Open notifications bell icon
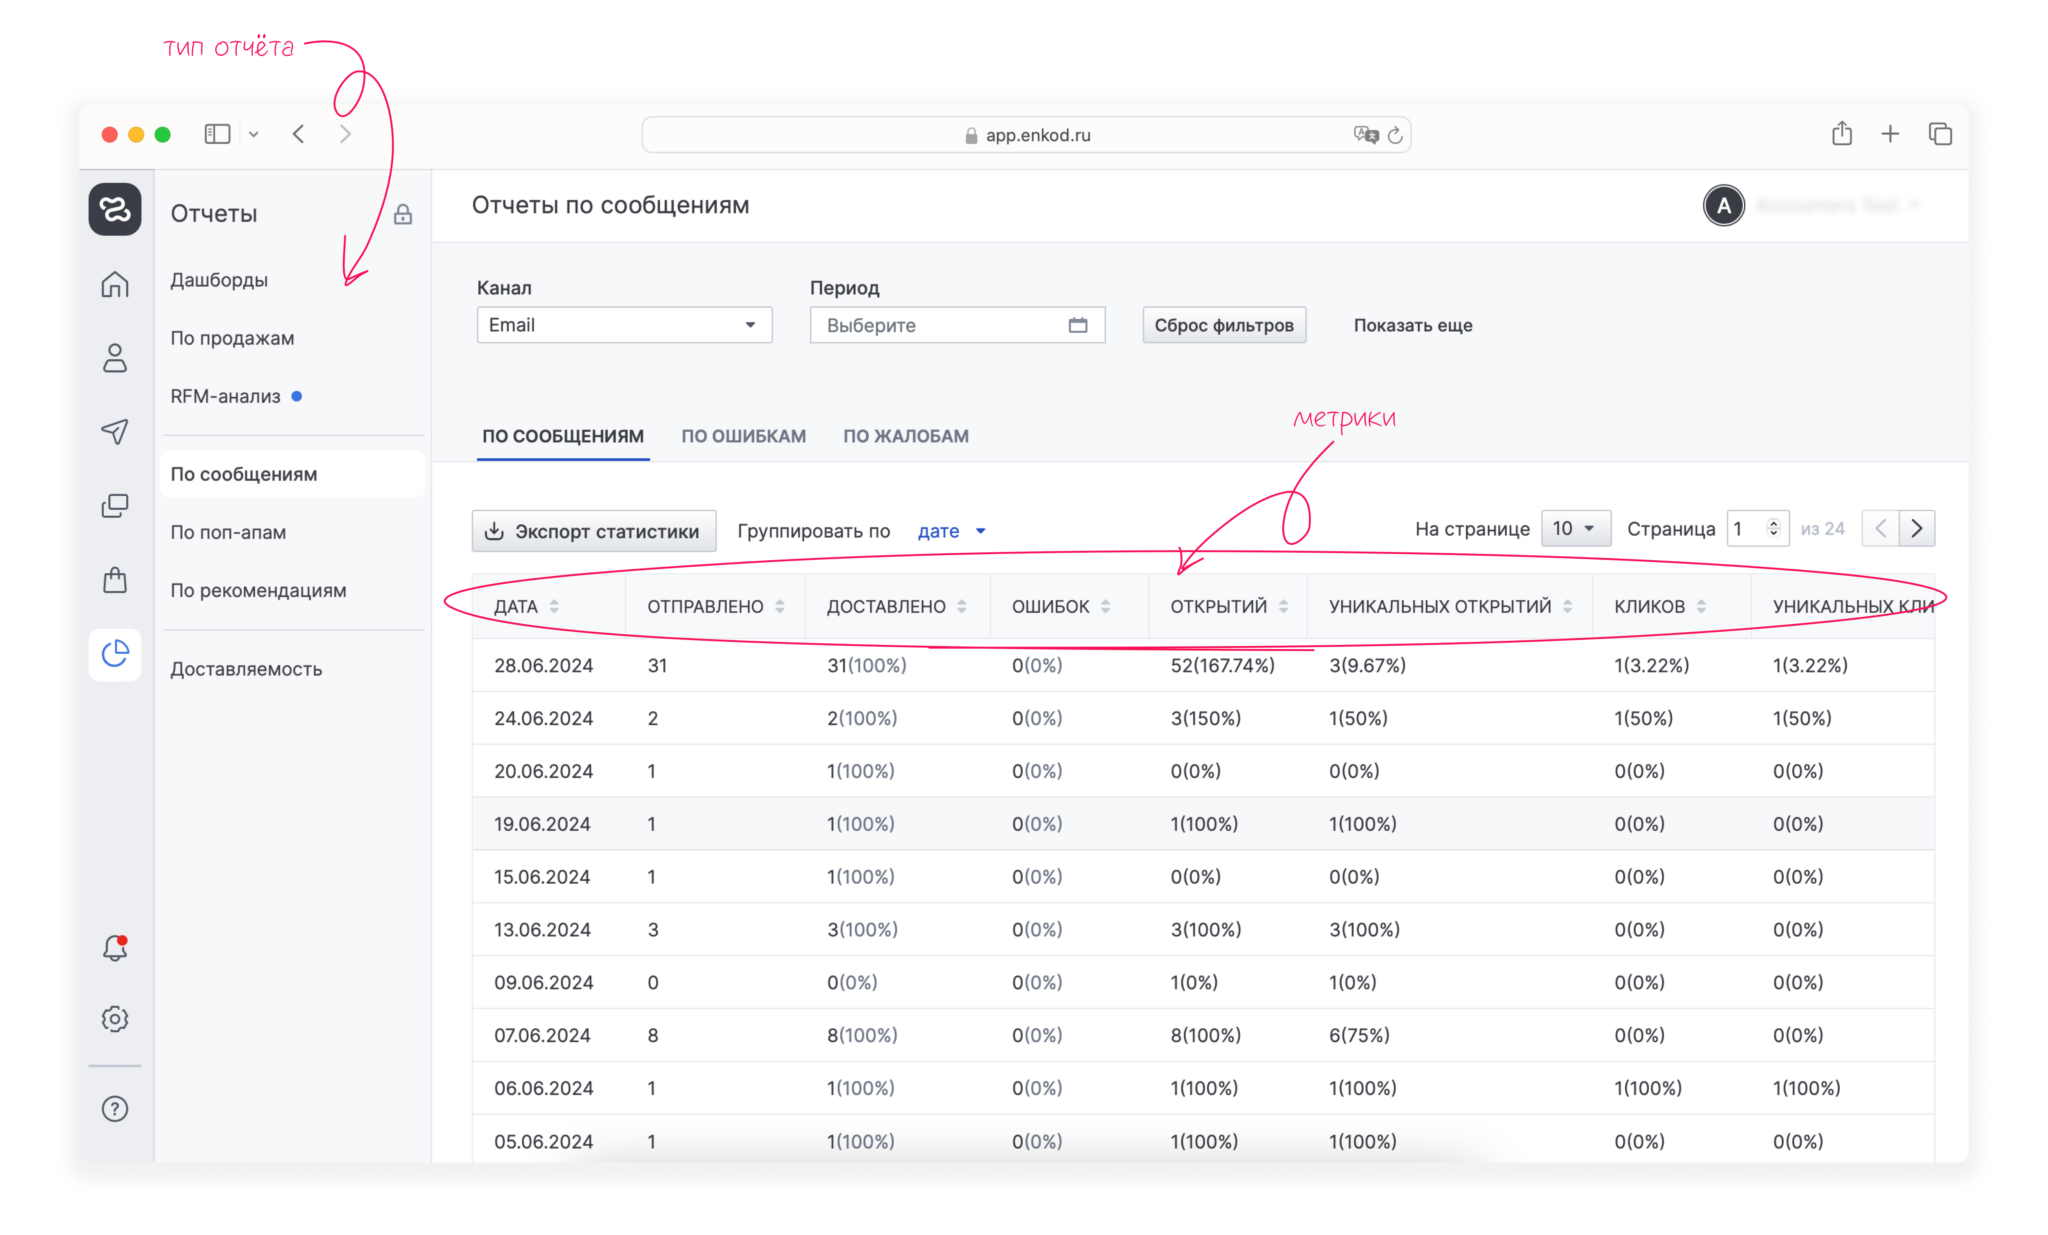The width and height of the screenshot is (2048, 1235). point(115,948)
